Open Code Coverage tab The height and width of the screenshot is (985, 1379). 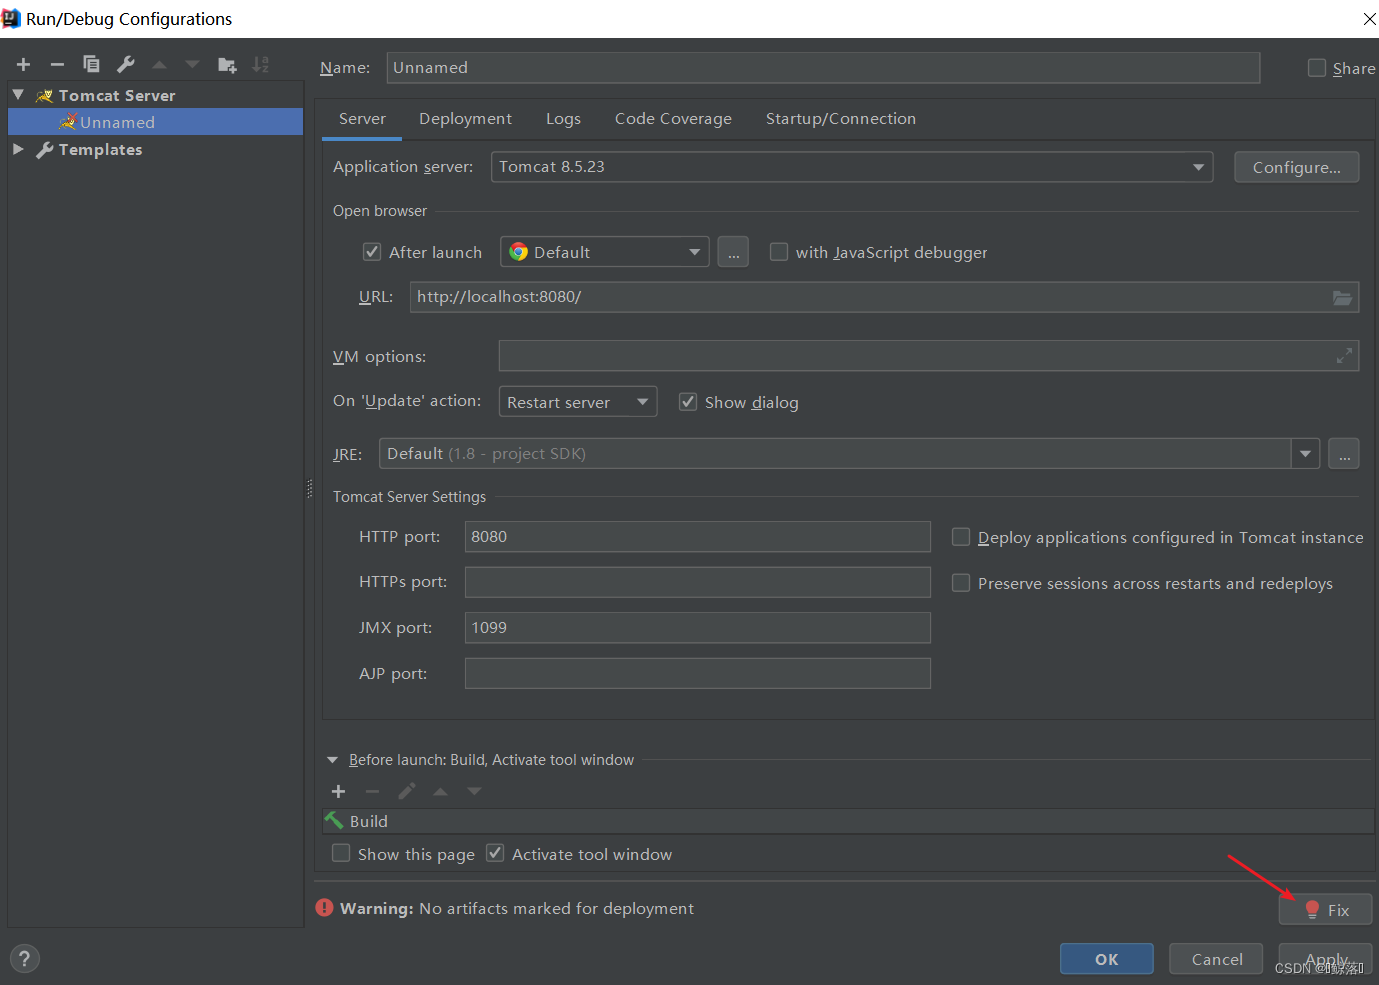click(x=673, y=119)
